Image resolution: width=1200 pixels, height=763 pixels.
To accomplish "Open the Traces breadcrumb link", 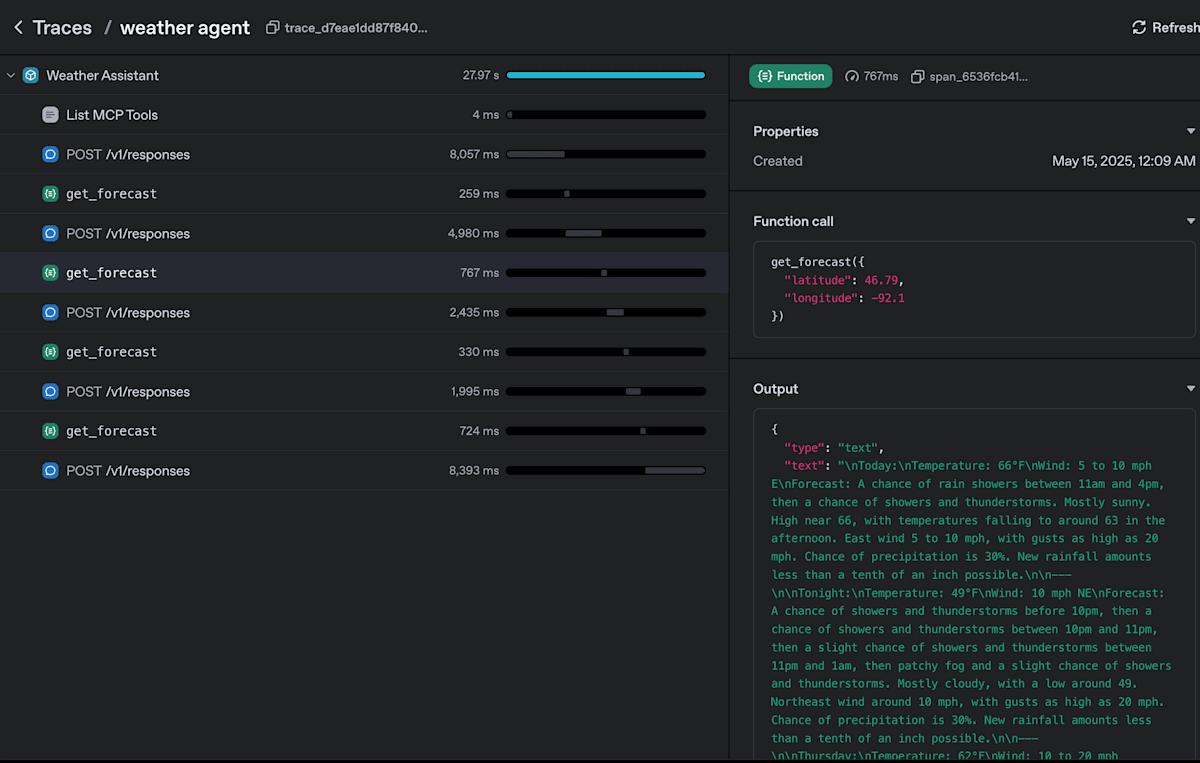I will coord(62,28).
